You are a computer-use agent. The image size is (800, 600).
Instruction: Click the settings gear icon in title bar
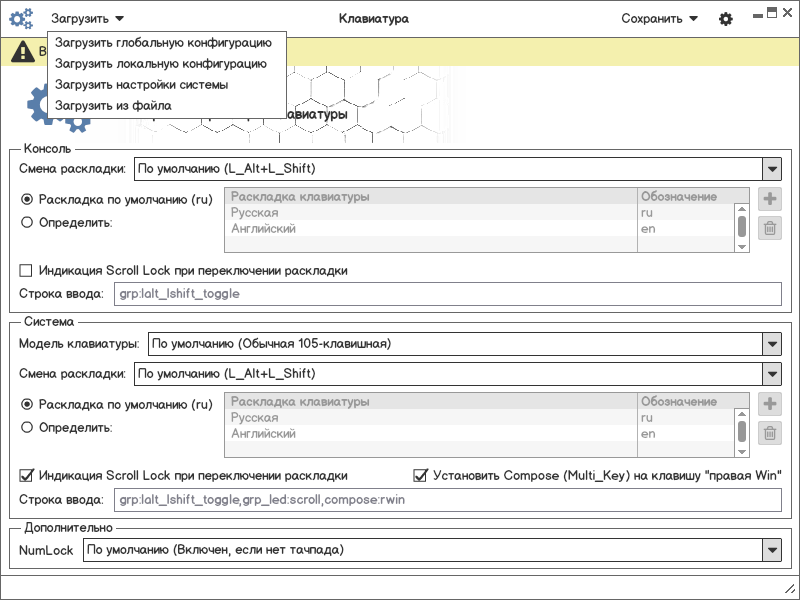[x=726, y=19]
